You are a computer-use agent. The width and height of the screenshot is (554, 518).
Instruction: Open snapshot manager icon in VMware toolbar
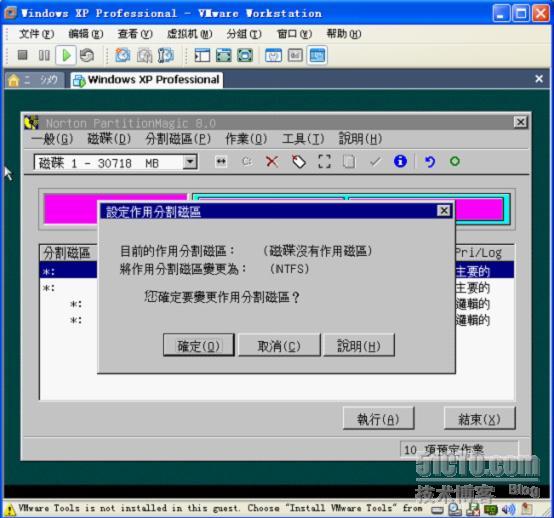tap(165, 55)
